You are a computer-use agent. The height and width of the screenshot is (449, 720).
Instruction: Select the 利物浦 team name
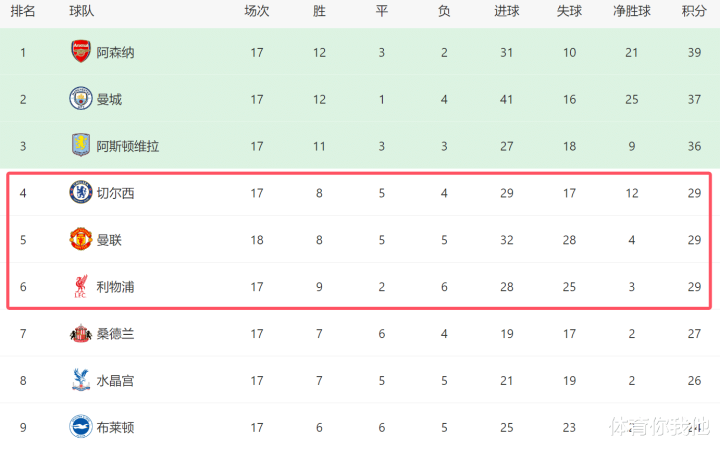pyautogui.click(x=115, y=287)
